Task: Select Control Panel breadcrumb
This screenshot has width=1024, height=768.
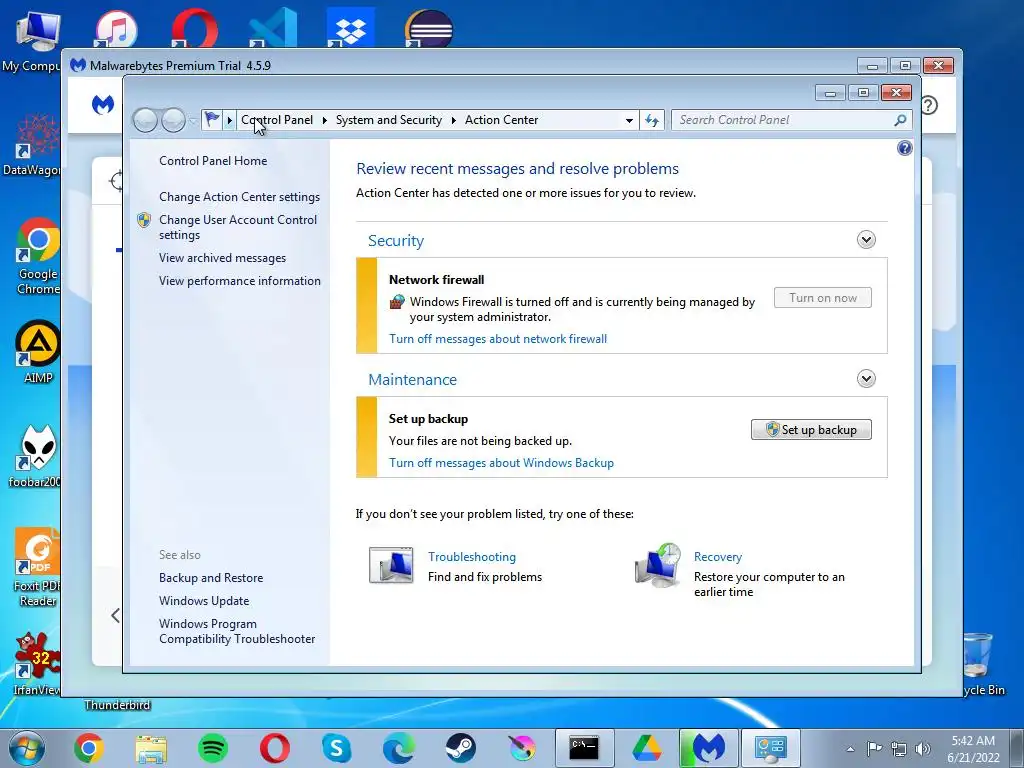Action: [x=277, y=120]
